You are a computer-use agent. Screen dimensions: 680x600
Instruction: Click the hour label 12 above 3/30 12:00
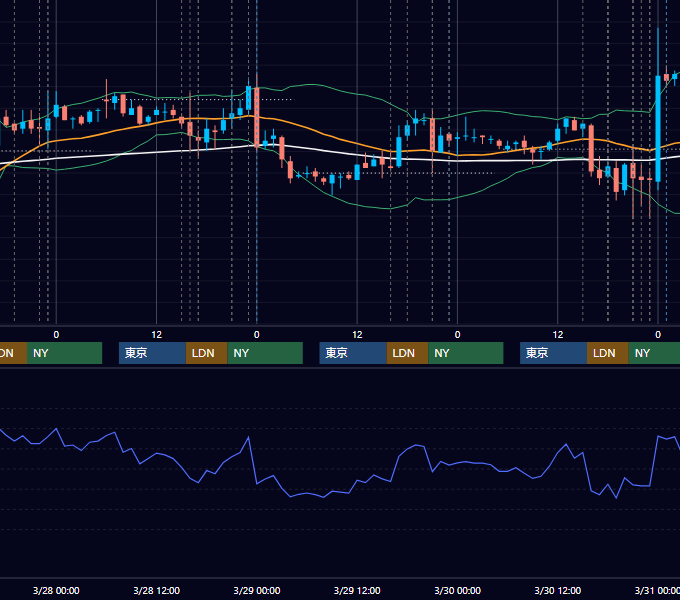558,335
